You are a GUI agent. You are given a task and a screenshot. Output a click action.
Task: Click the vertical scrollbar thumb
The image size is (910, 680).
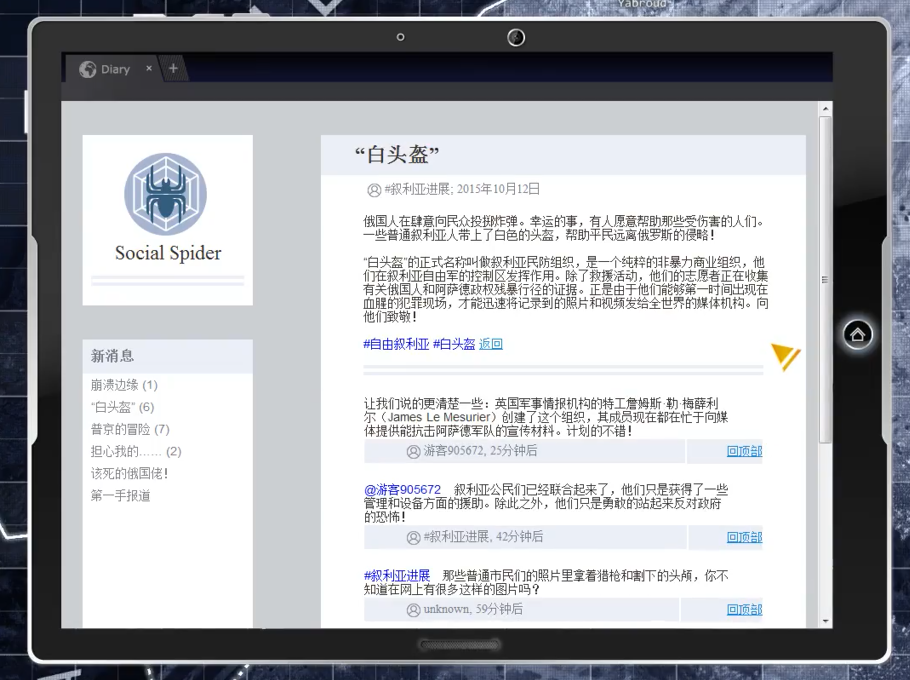pos(825,280)
